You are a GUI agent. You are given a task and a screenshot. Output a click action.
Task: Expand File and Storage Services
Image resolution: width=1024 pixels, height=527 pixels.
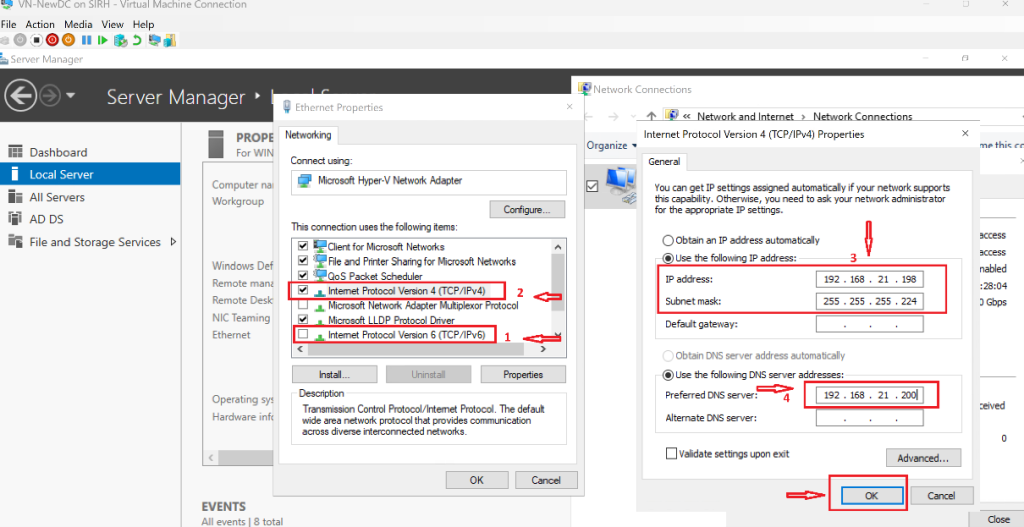point(173,242)
